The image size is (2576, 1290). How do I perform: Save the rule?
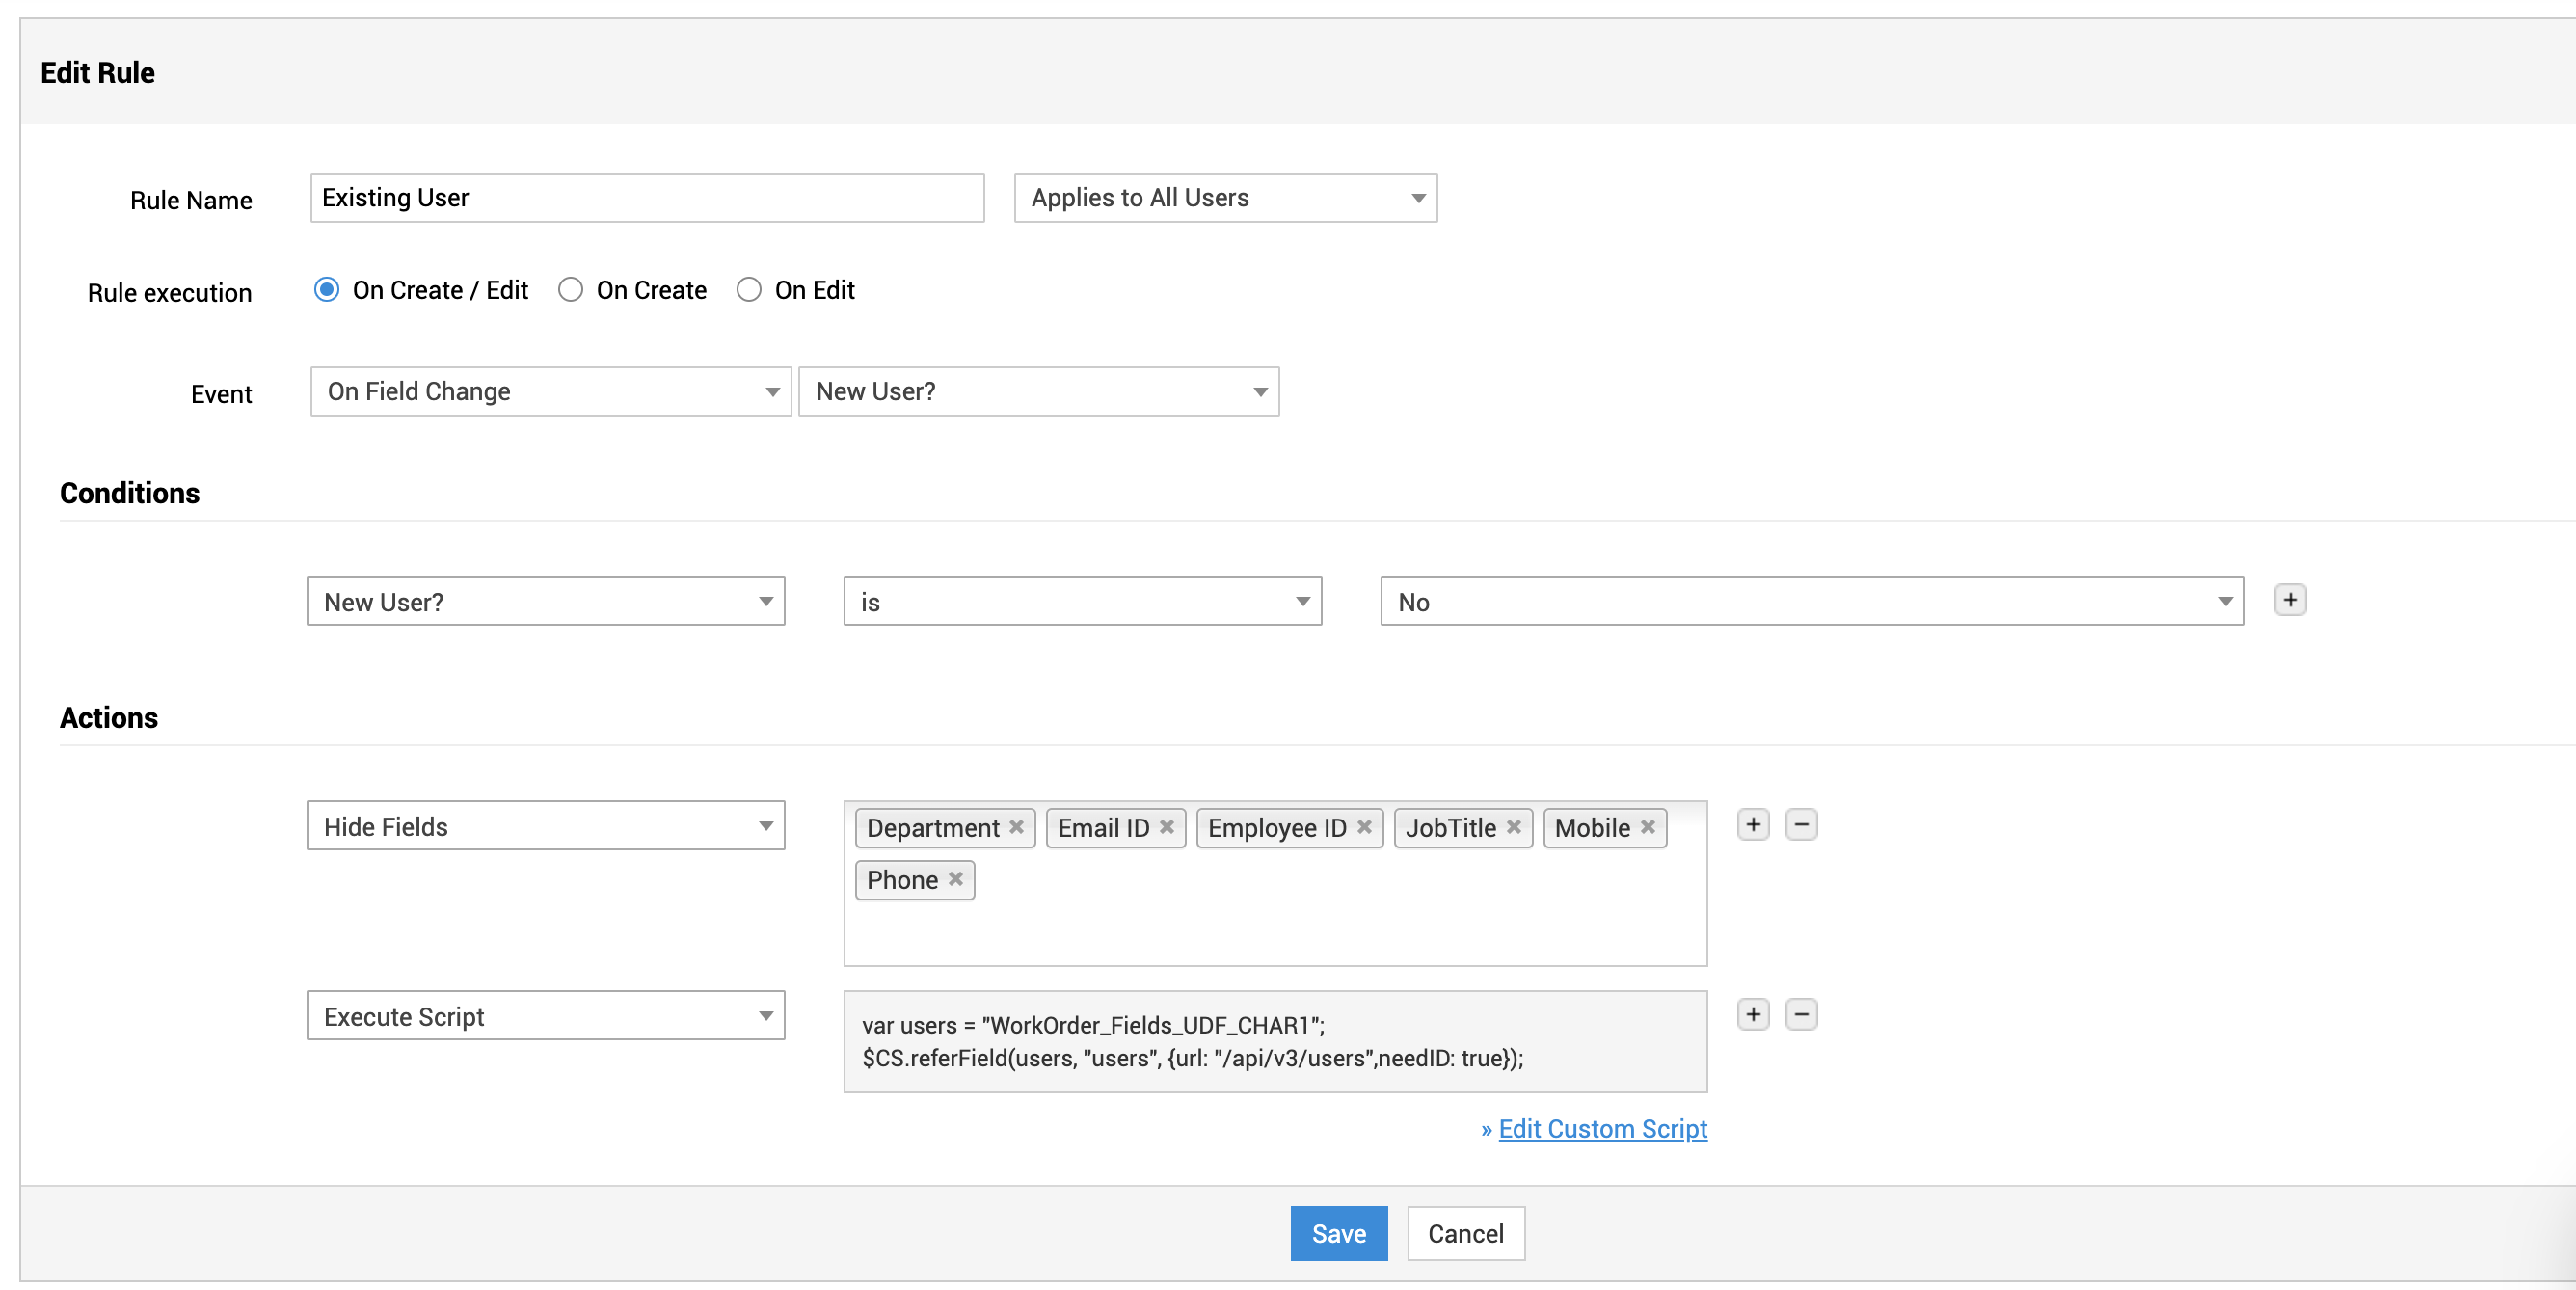1338,1234
